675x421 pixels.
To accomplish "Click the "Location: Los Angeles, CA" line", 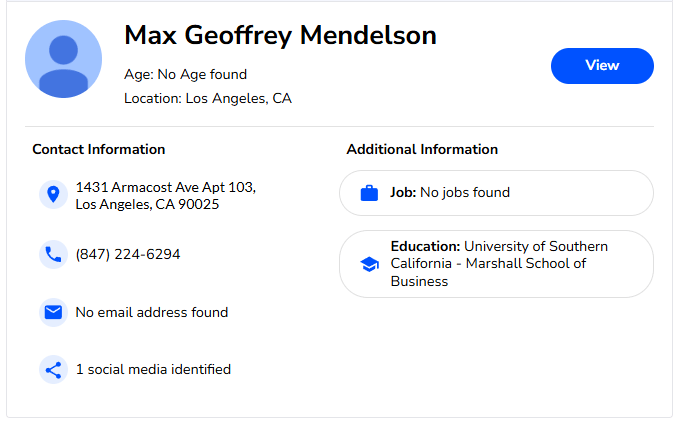I will 208,98.
